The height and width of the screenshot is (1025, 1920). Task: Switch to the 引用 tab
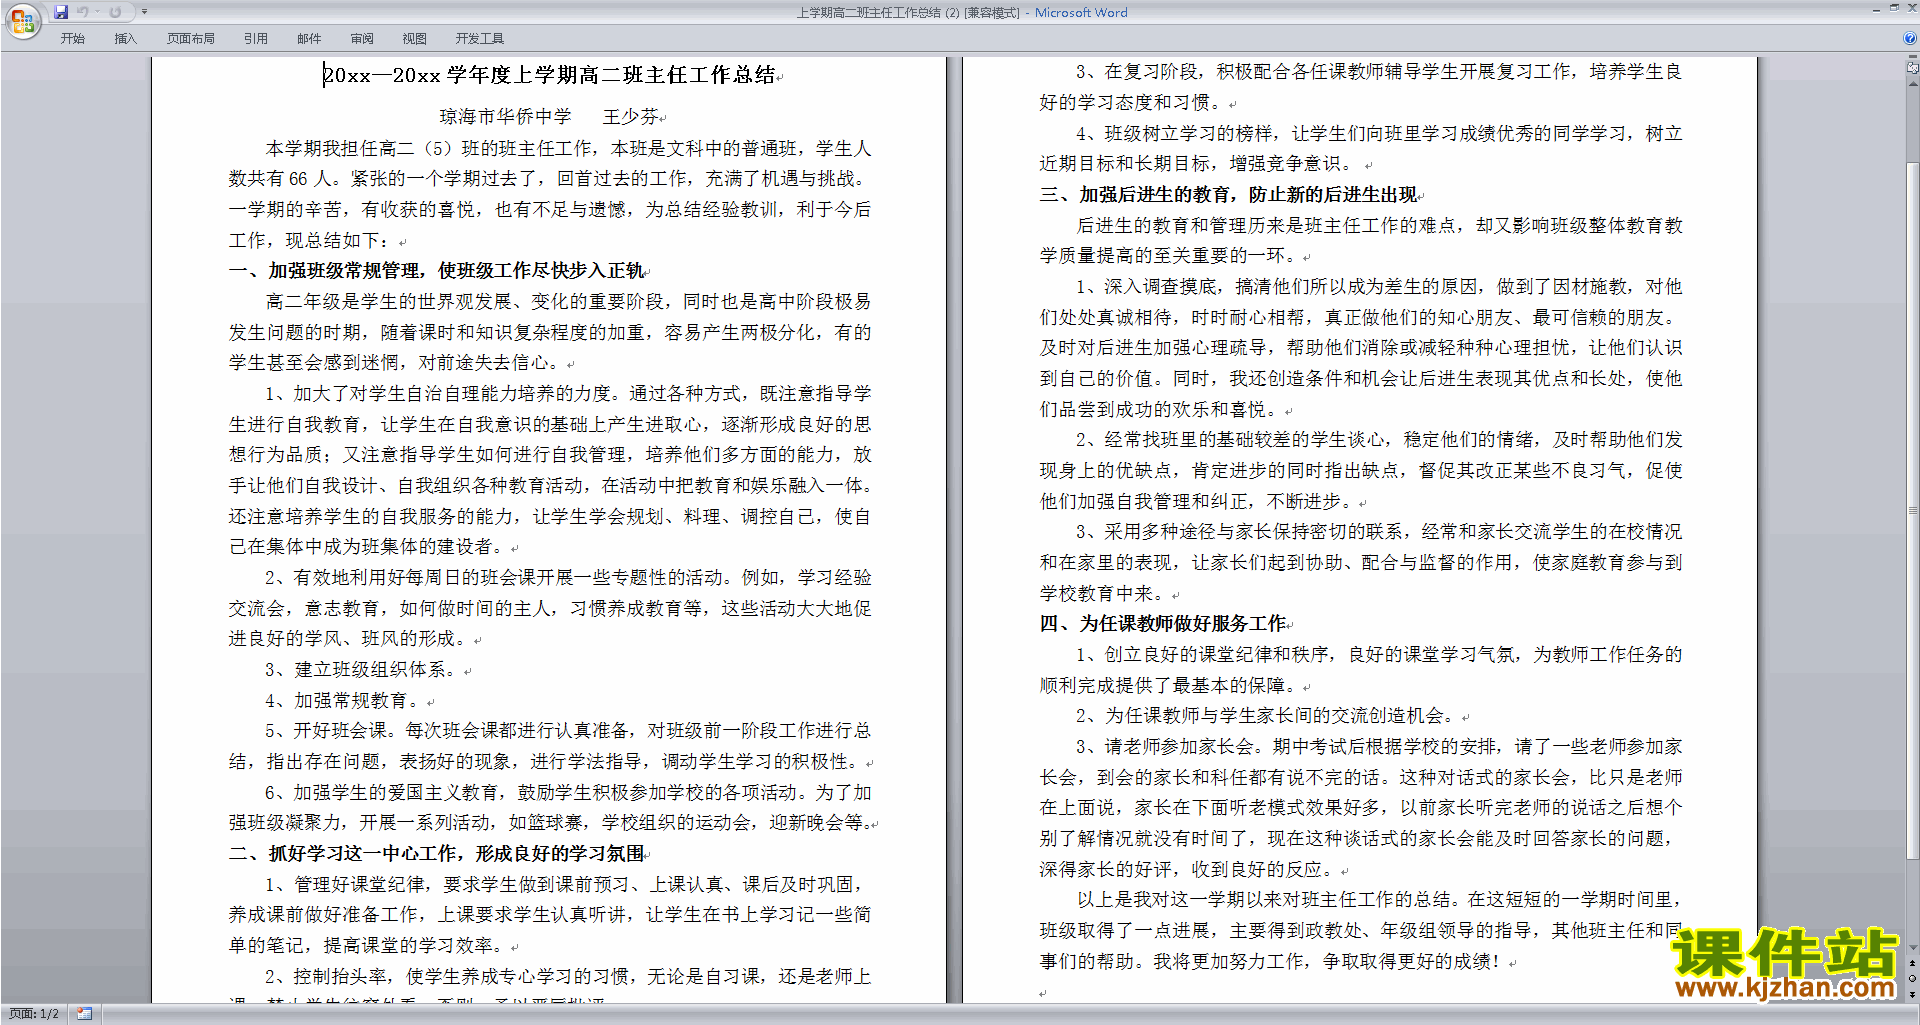click(256, 39)
